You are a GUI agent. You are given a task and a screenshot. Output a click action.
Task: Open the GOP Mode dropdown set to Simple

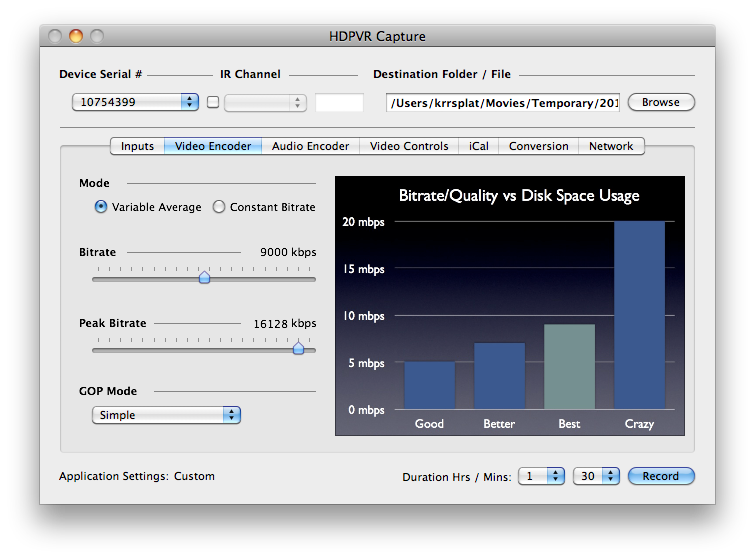[x=166, y=415]
